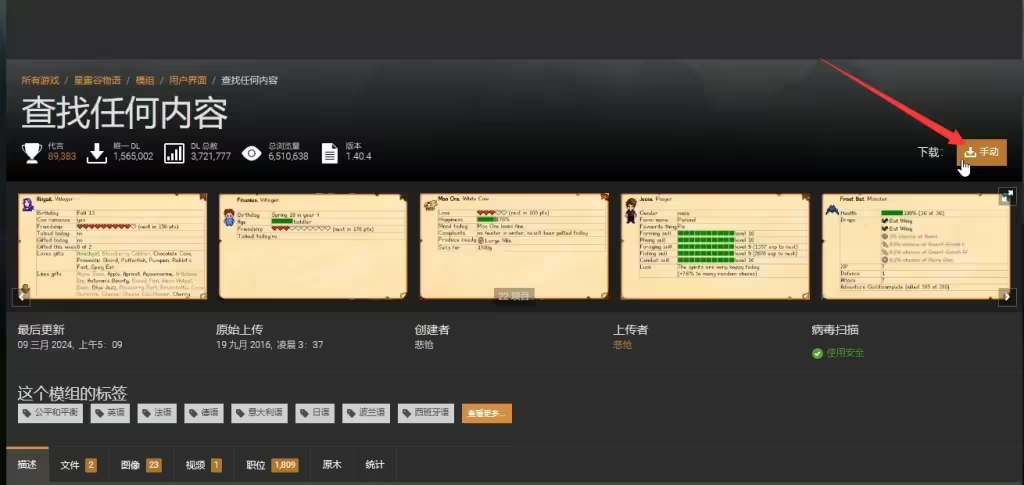Switch to the 视频 tab

pyautogui.click(x=204, y=465)
